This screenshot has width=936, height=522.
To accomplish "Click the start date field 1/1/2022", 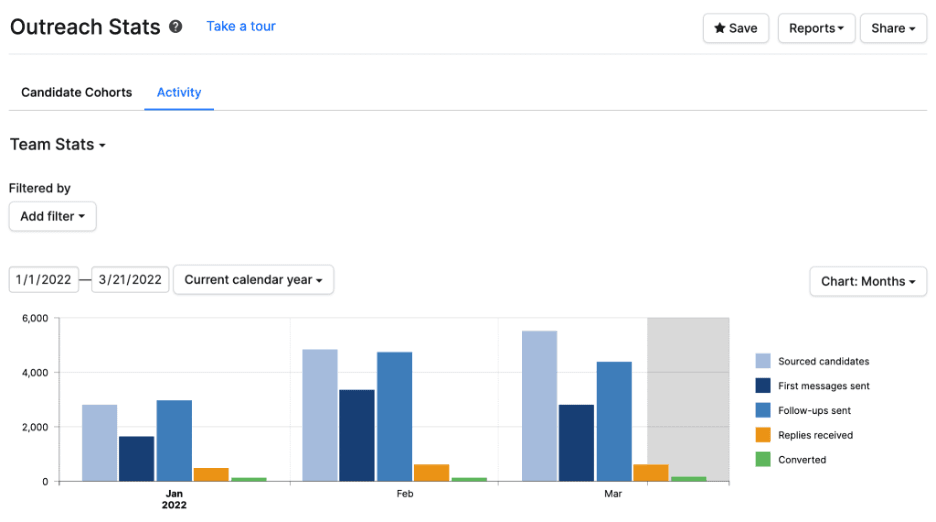I will tap(44, 280).
